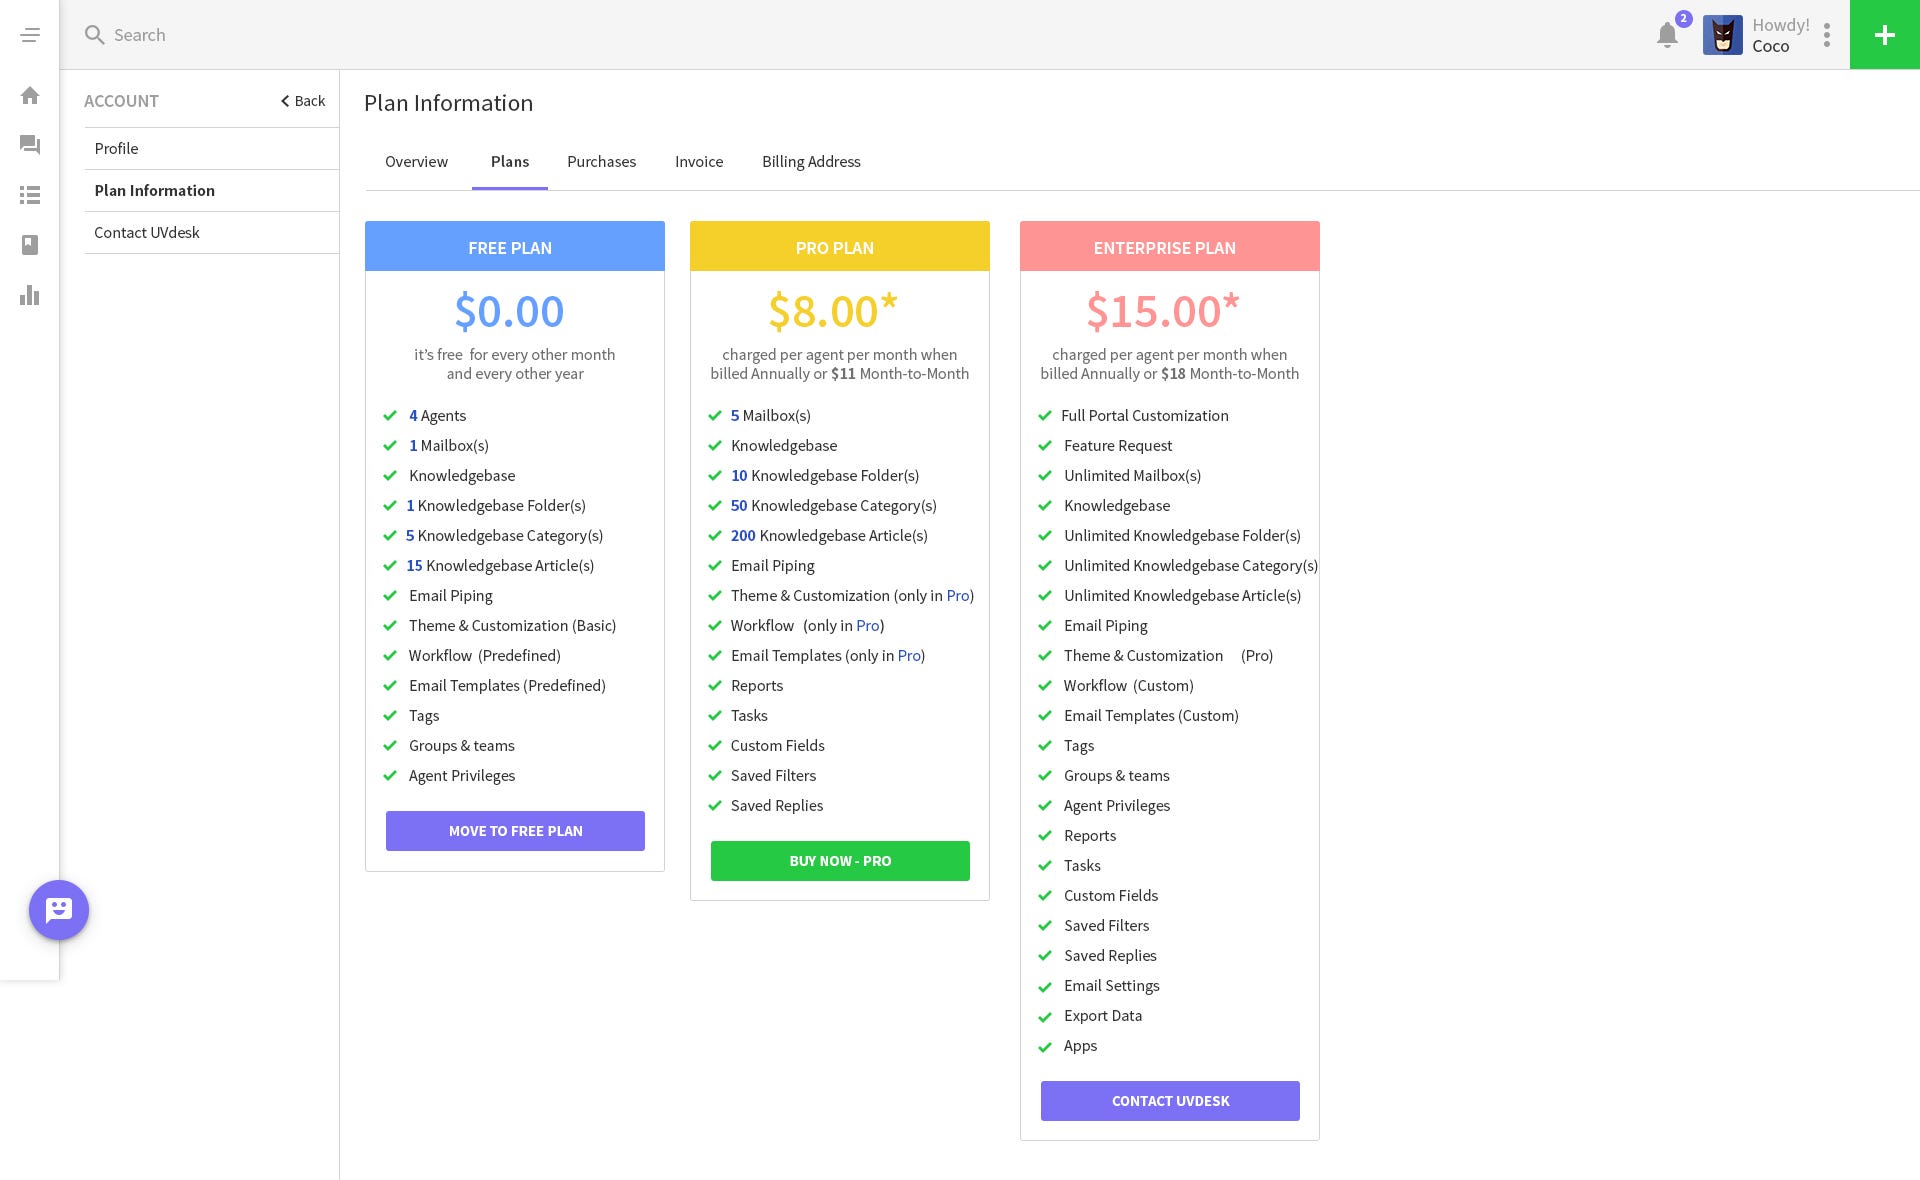Click the Pro link in Theme & Customization
Screen dimensions: 1920x1180
click(958, 595)
